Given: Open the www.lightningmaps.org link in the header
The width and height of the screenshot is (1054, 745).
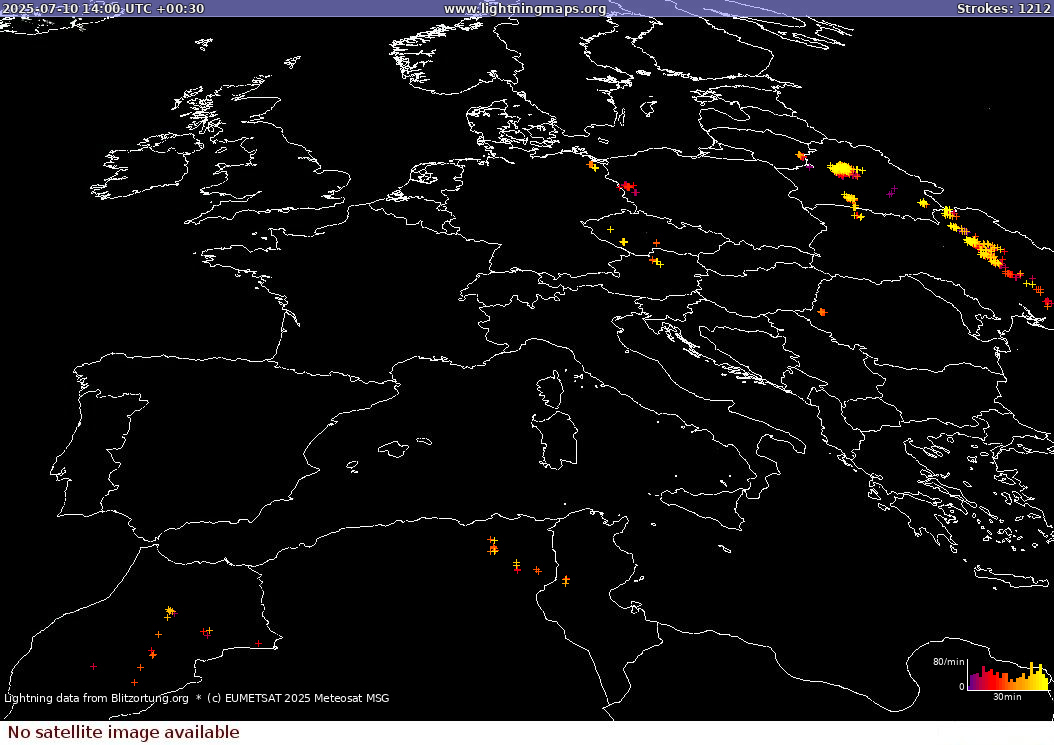Looking at the screenshot, I should tap(525, 9).
